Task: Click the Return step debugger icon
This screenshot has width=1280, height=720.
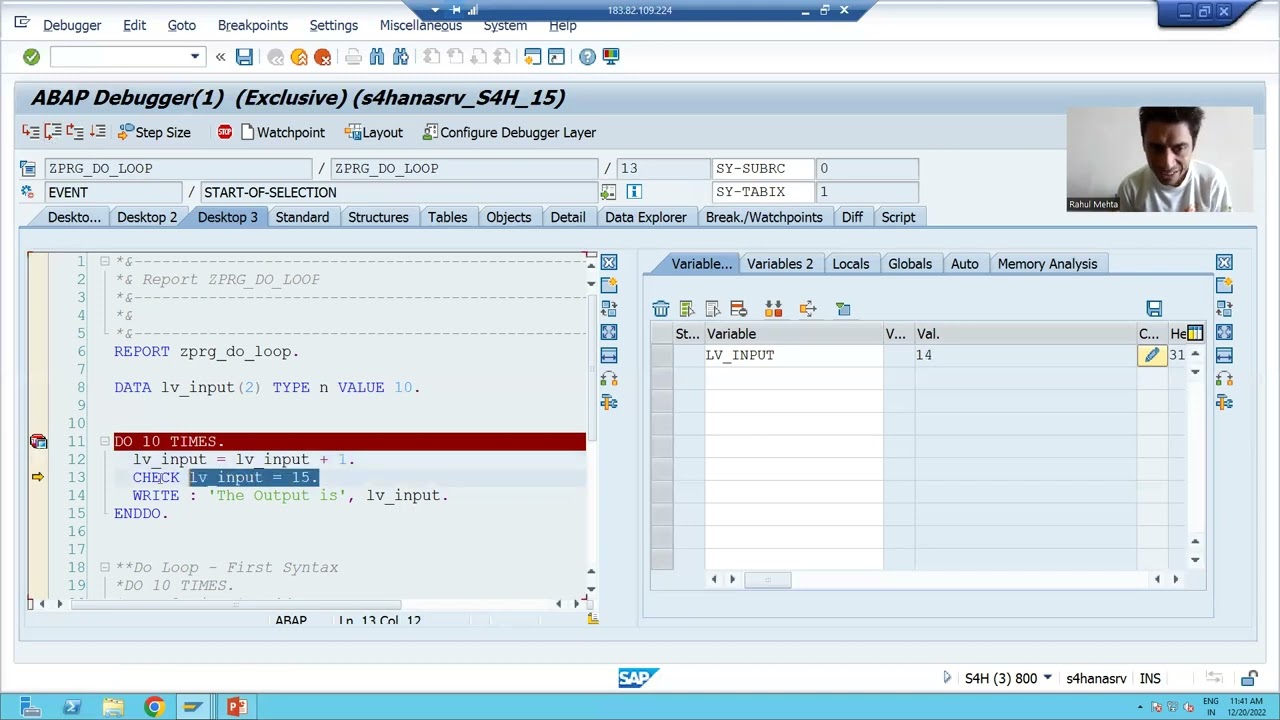Action: (75, 132)
